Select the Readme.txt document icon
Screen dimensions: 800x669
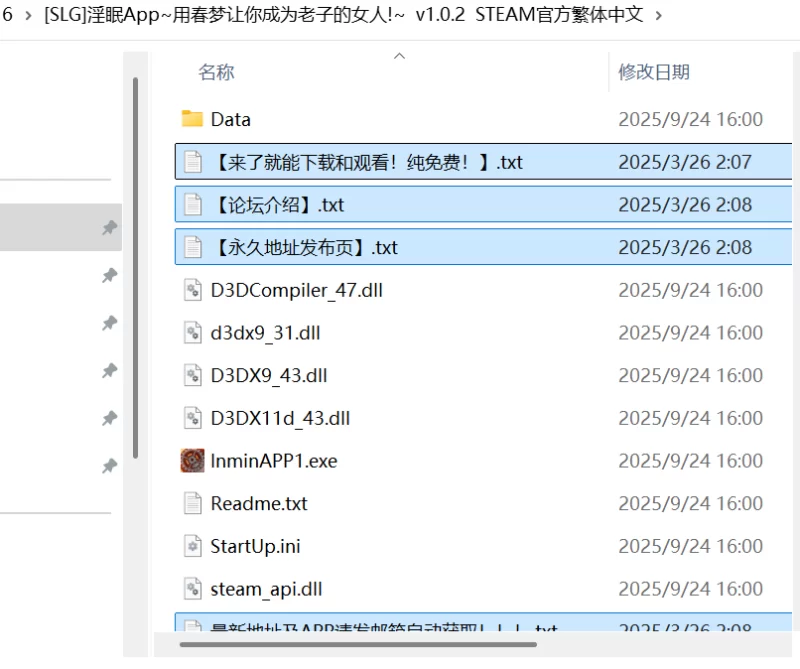pos(192,503)
